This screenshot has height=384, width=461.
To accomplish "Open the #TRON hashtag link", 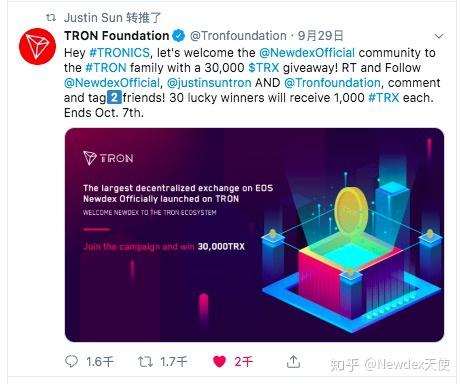I will (x=106, y=68).
